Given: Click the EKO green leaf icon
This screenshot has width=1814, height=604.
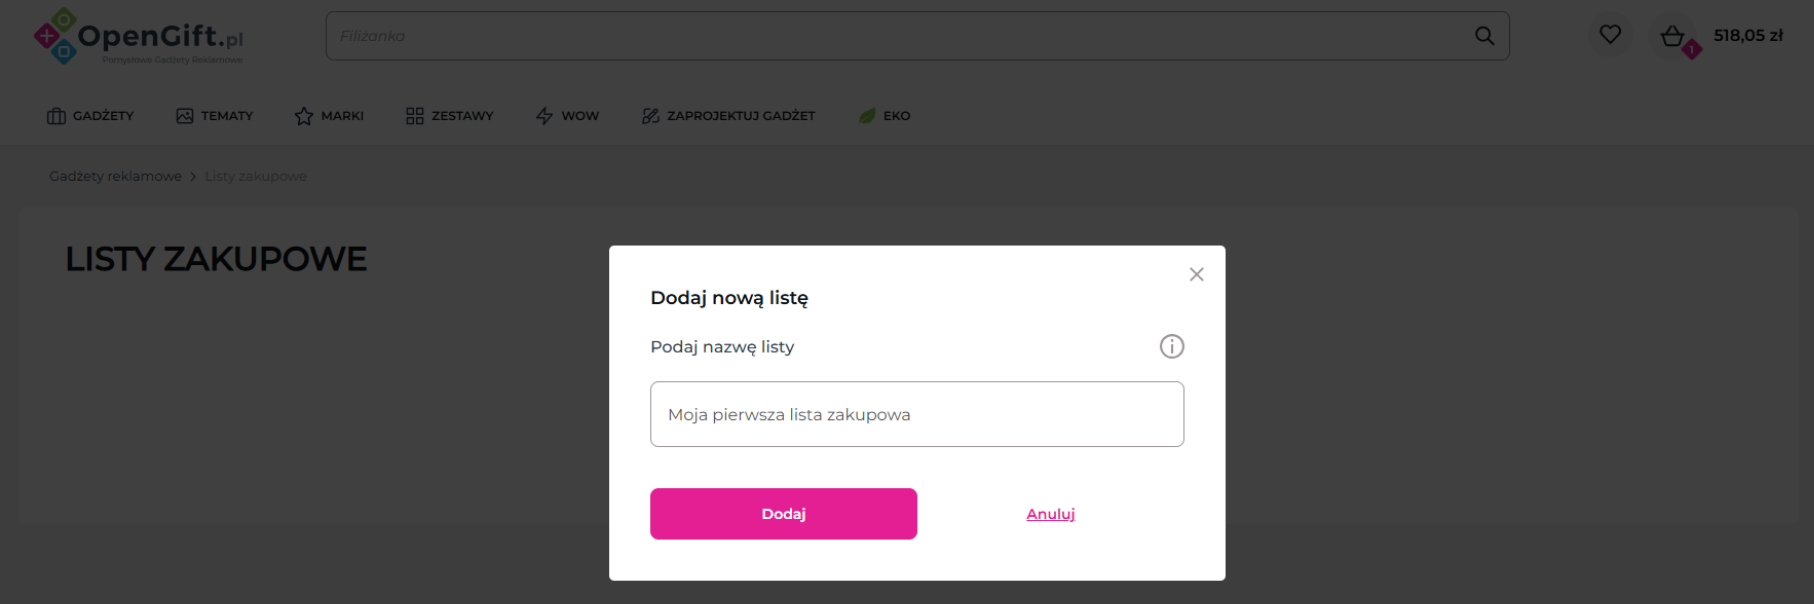Looking at the screenshot, I should click(x=867, y=116).
